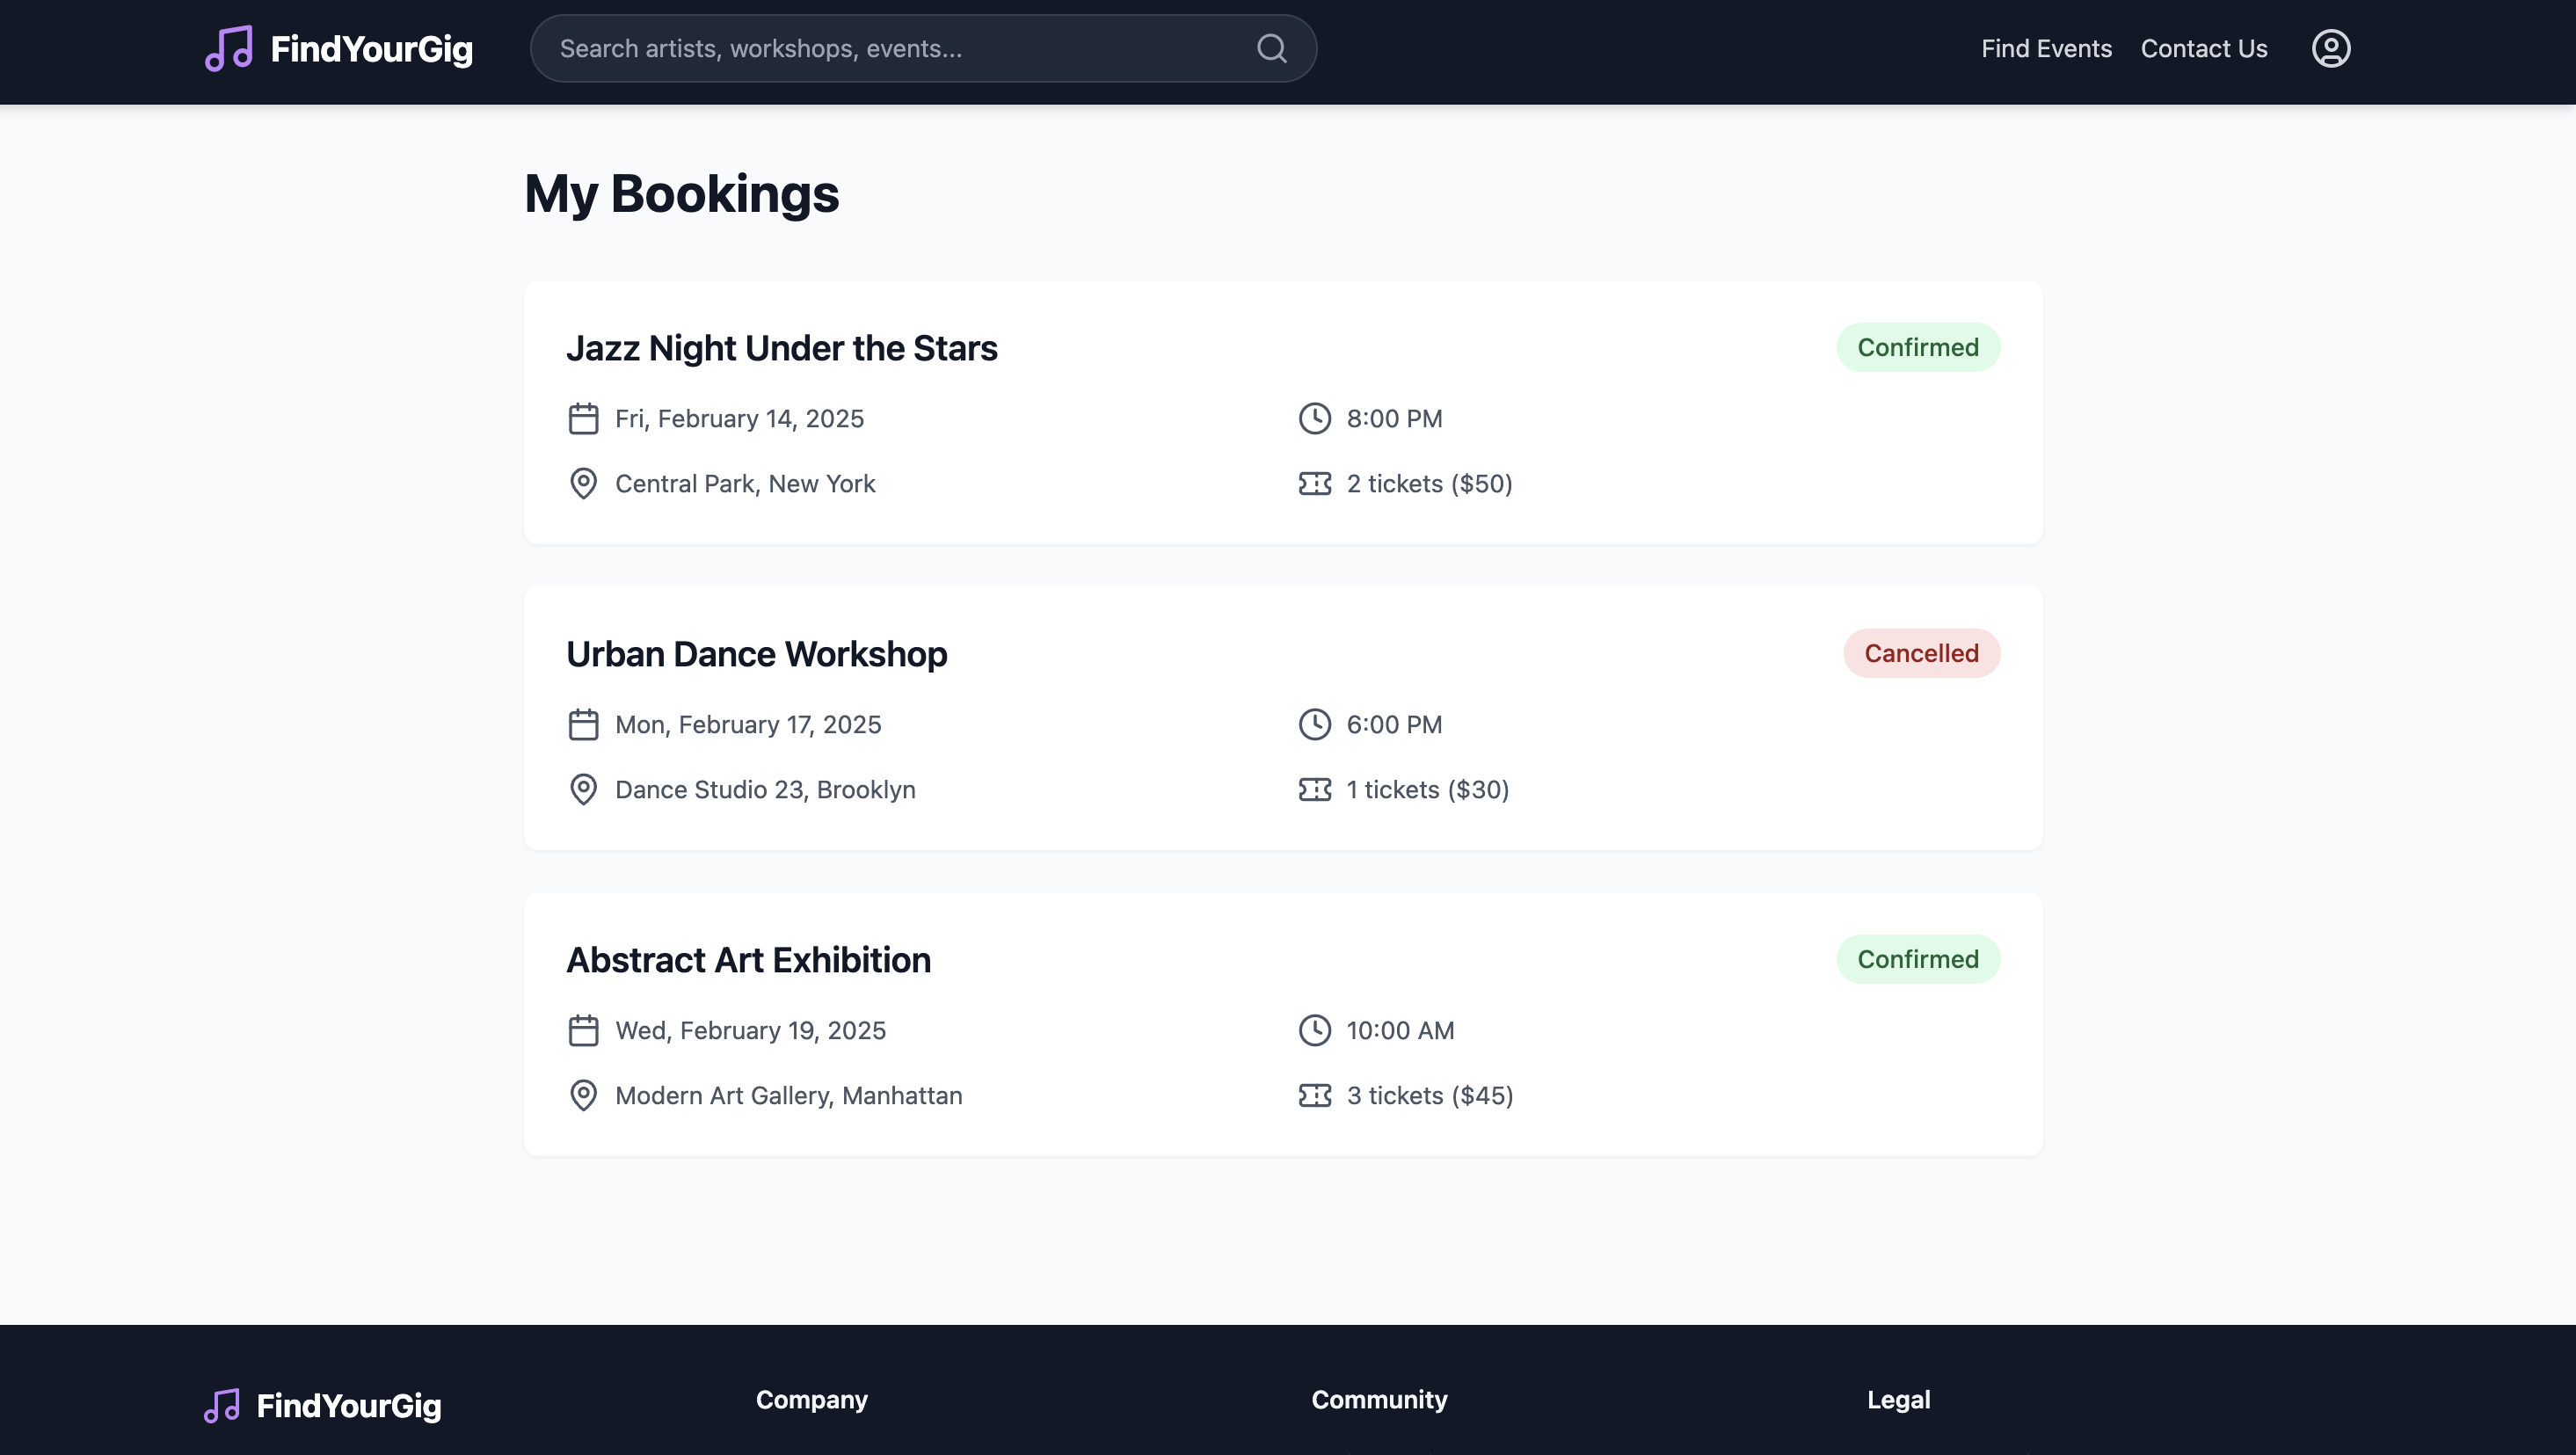
Task: Open Contact Us navigation link
Action: (x=2203, y=49)
